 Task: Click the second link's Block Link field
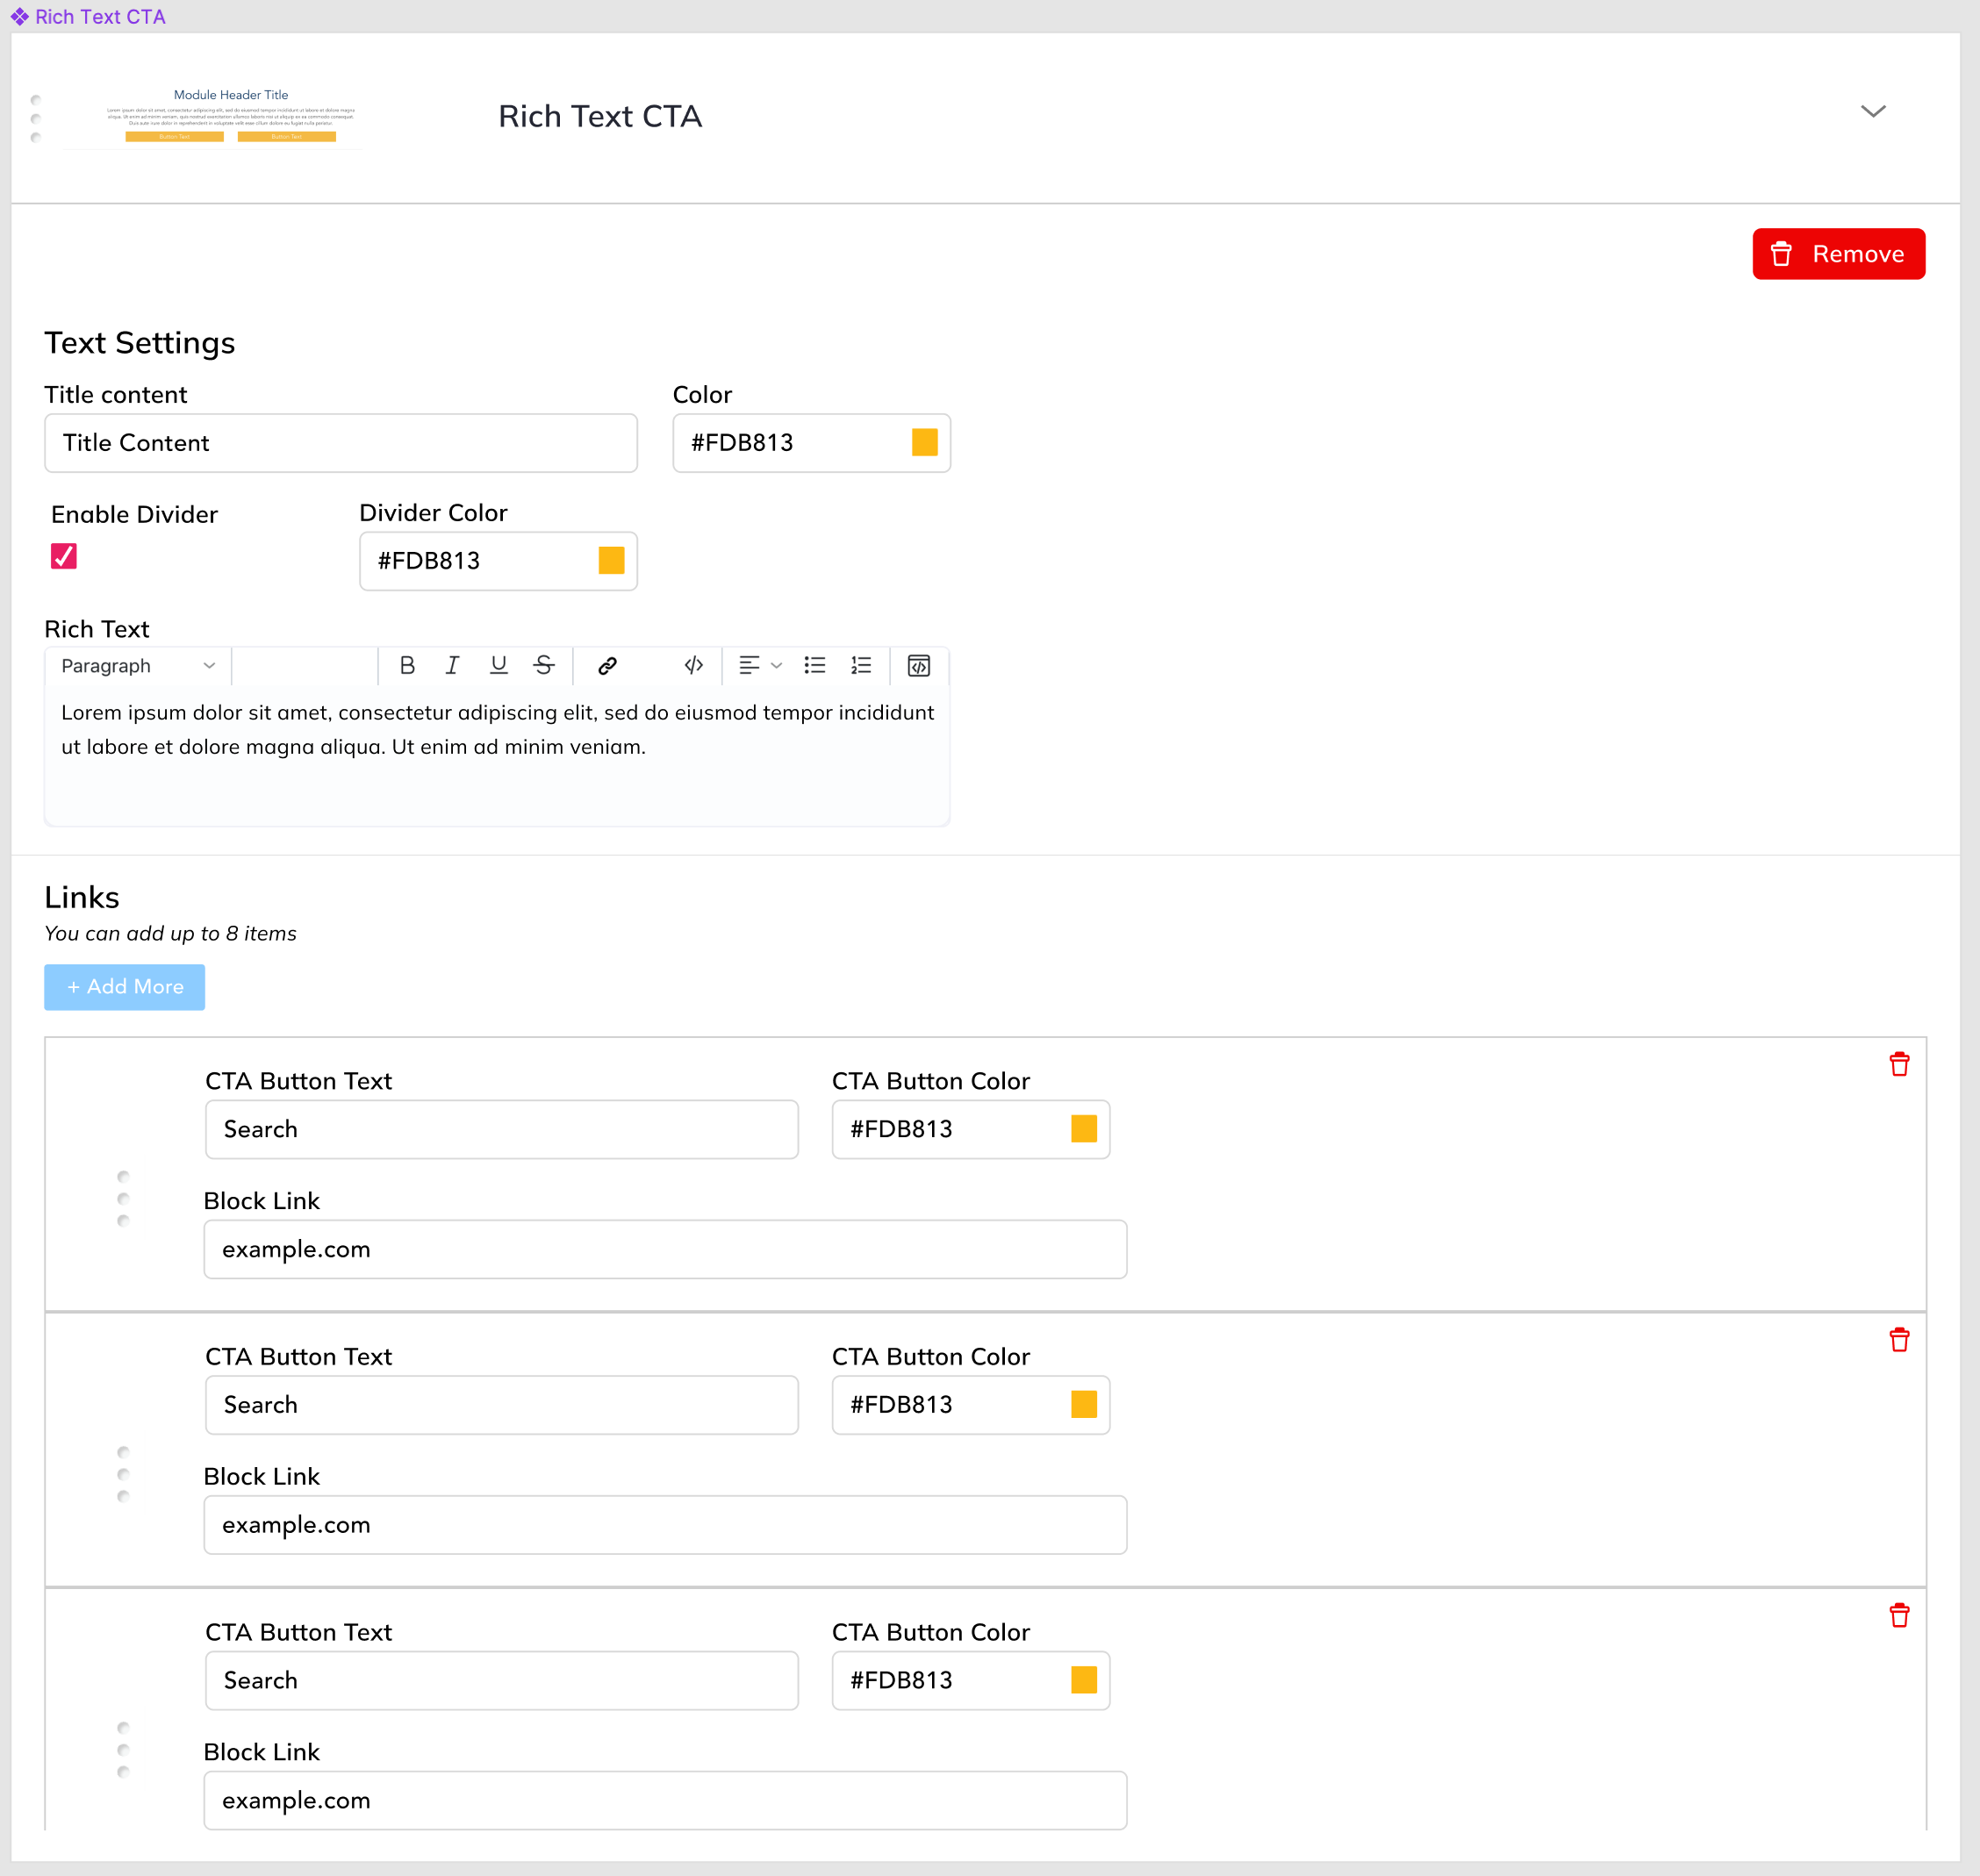coord(665,1525)
